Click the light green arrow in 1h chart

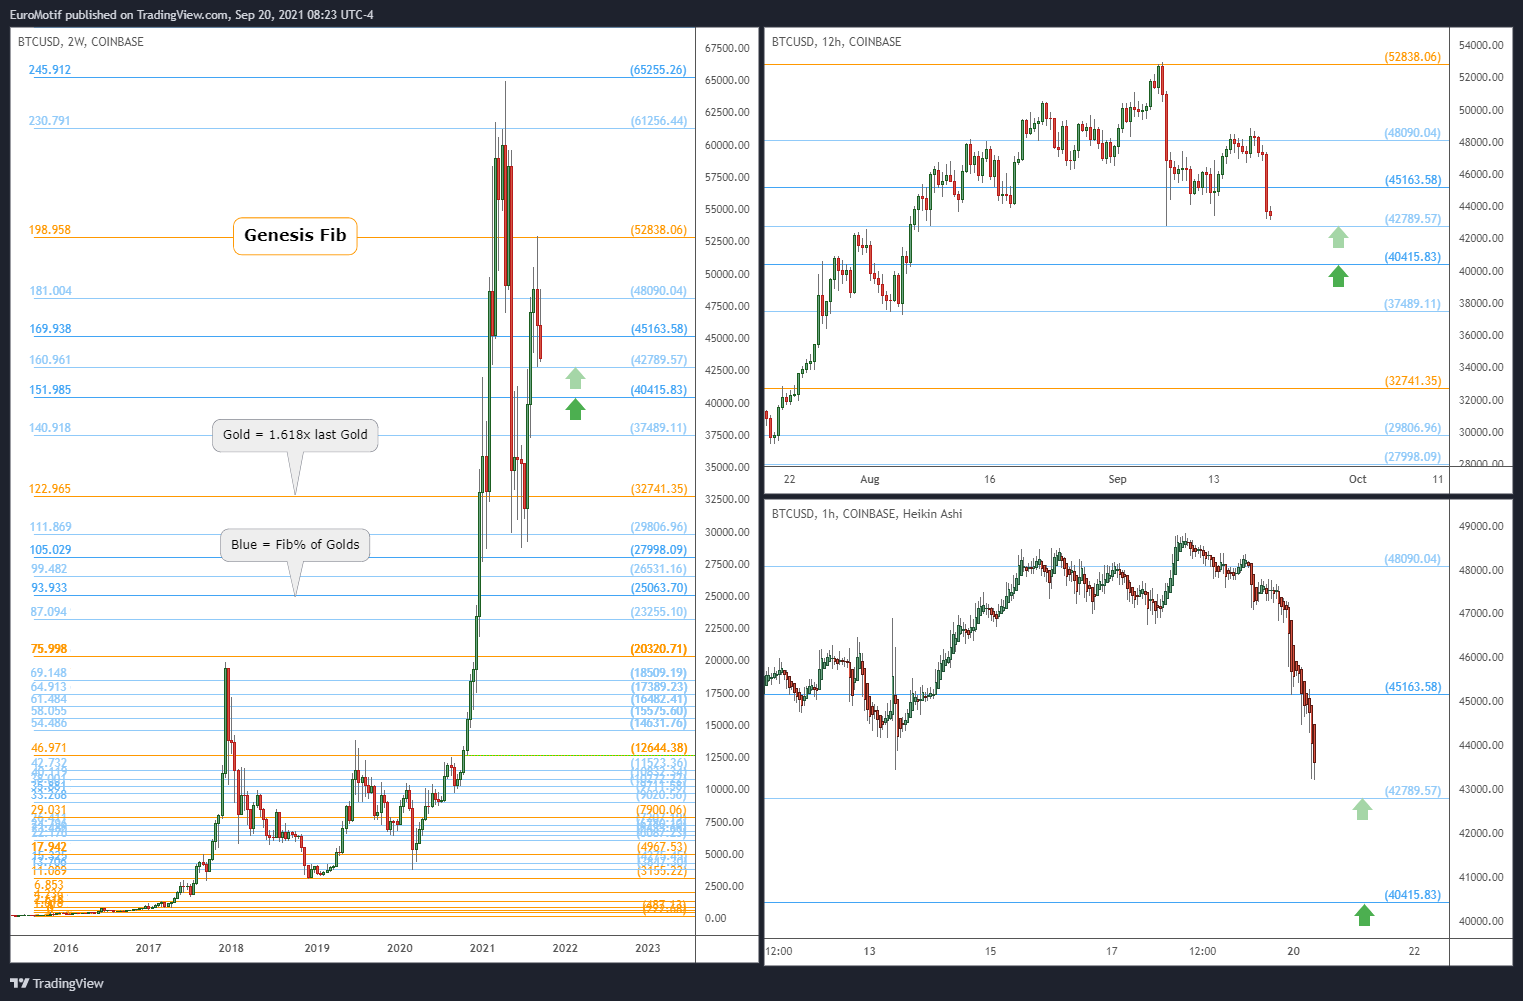[1362, 809]
